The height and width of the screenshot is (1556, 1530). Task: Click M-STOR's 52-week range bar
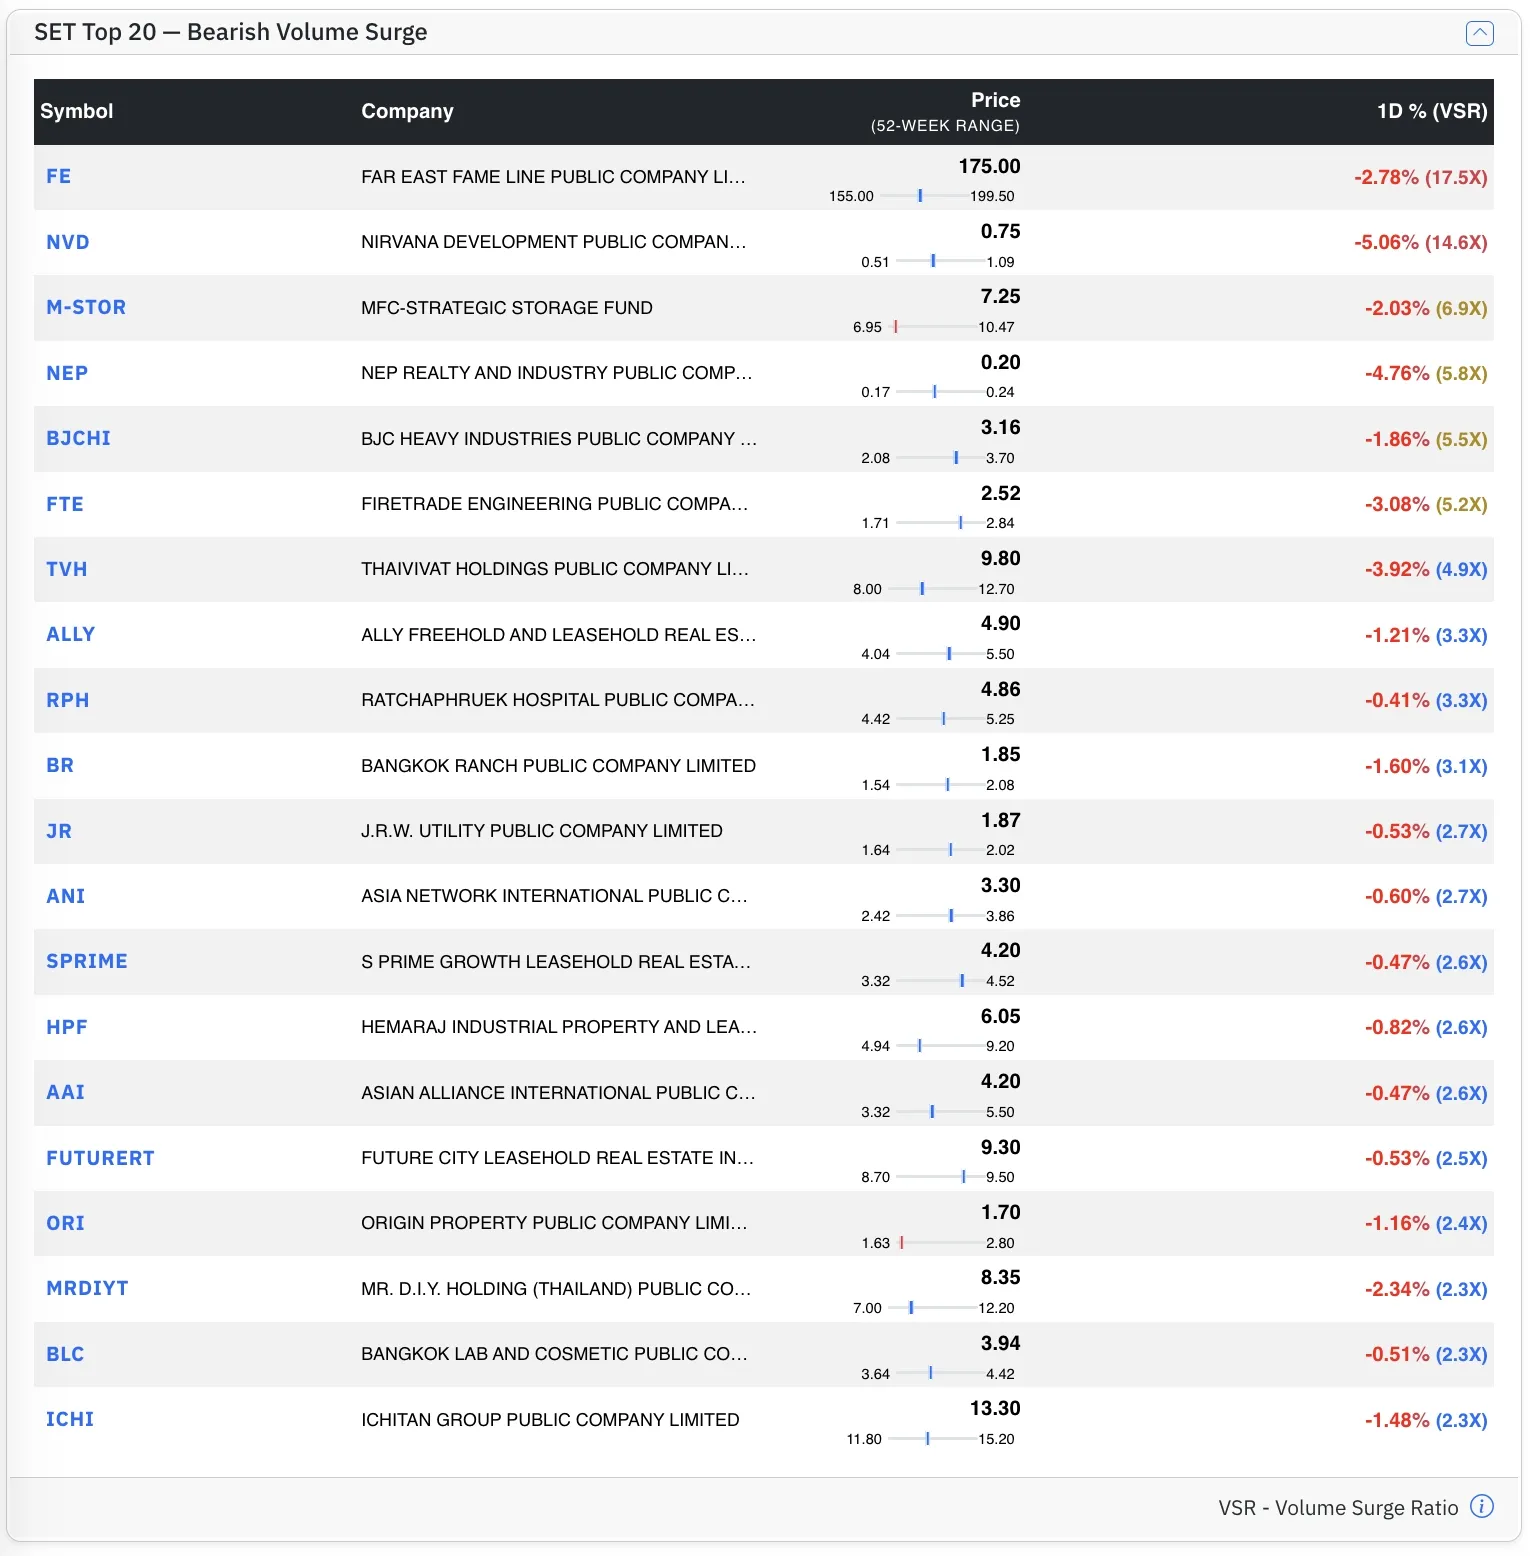coord(934,327)
